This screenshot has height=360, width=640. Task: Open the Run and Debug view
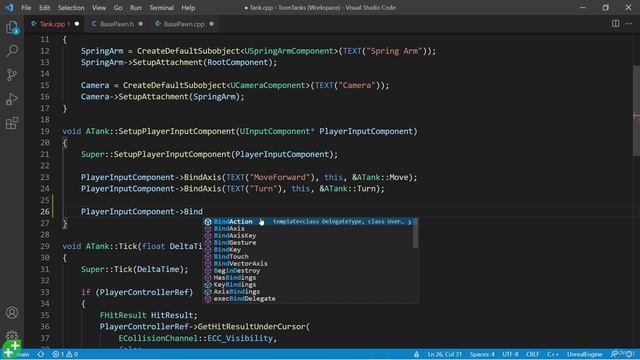pyautogui.click(x=12, y=99)
